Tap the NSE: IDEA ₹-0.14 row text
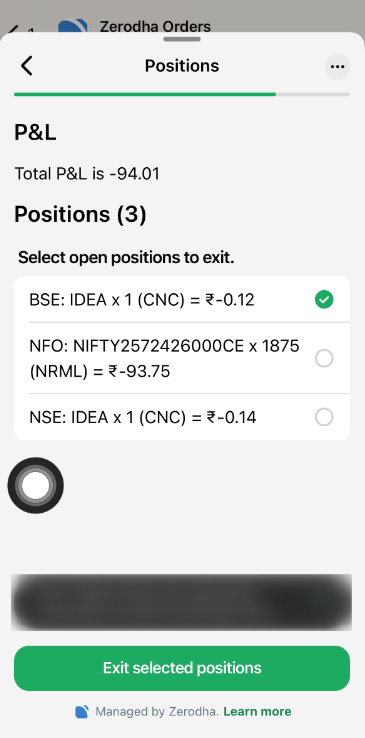This screenshot has width=365, height=738. click(143, 417)
